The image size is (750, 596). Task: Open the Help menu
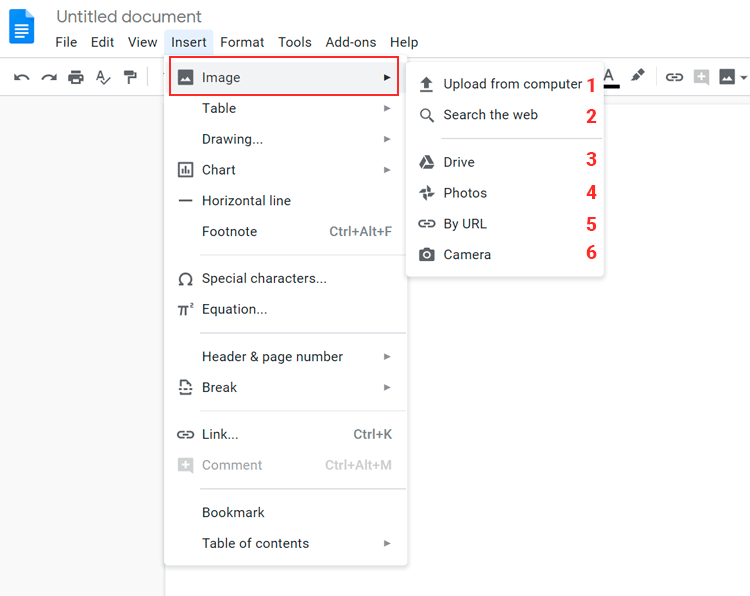[404, 42]
